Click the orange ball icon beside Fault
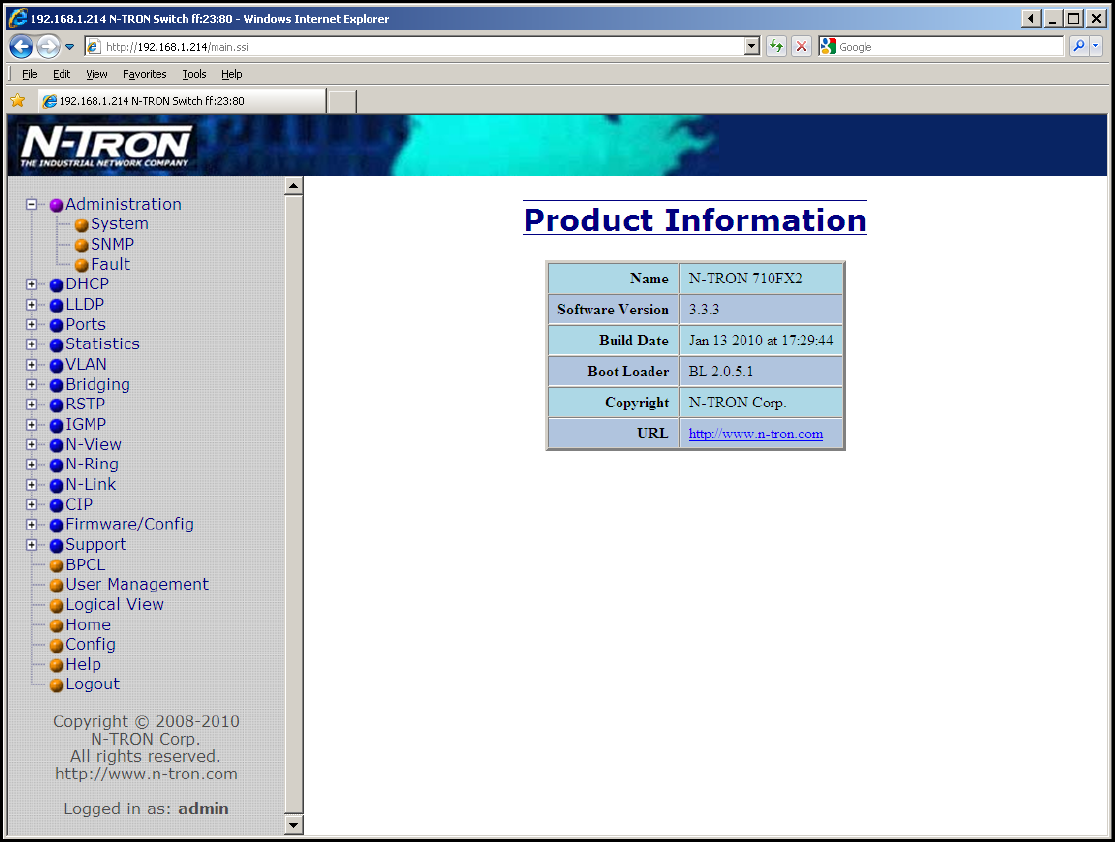The image size is (1115, 842). [x=82, y=265]
